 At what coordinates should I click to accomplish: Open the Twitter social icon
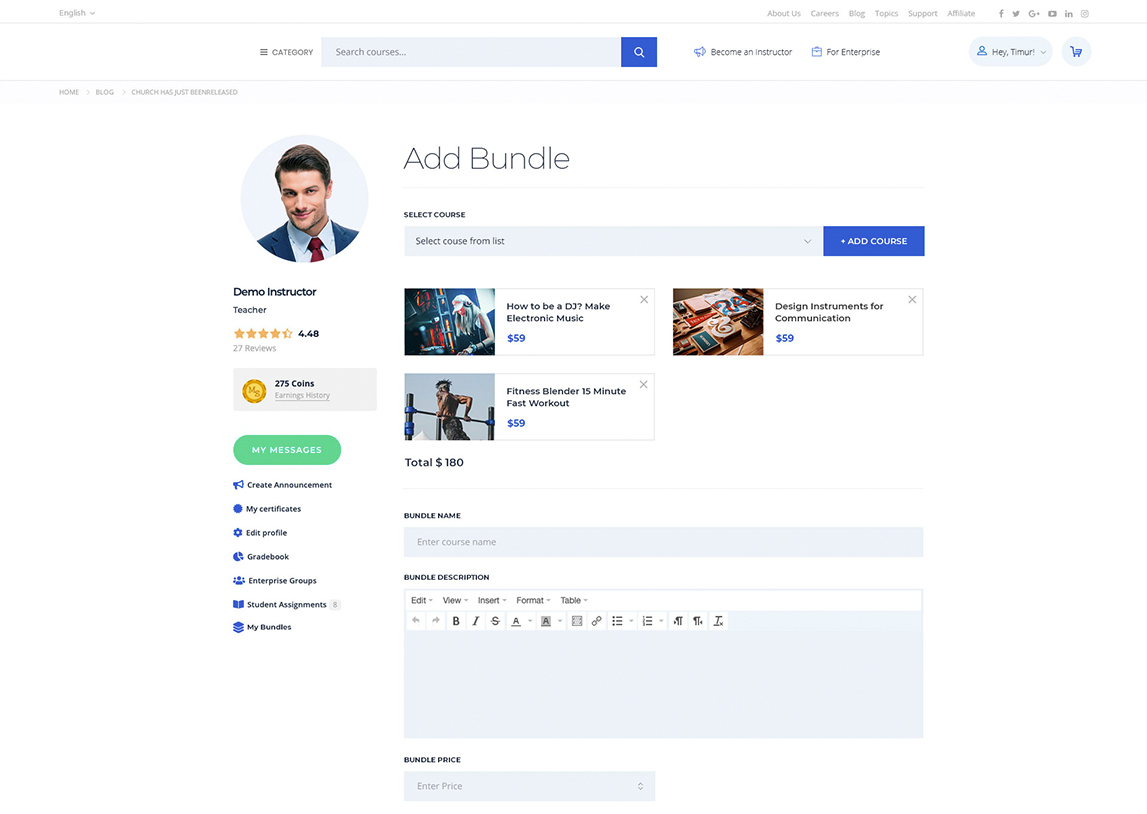pos(1016,14)
